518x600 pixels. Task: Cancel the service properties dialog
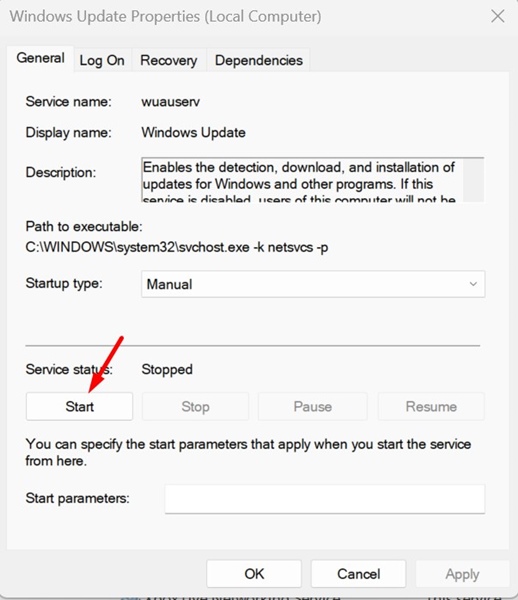(x=358, y=574)
